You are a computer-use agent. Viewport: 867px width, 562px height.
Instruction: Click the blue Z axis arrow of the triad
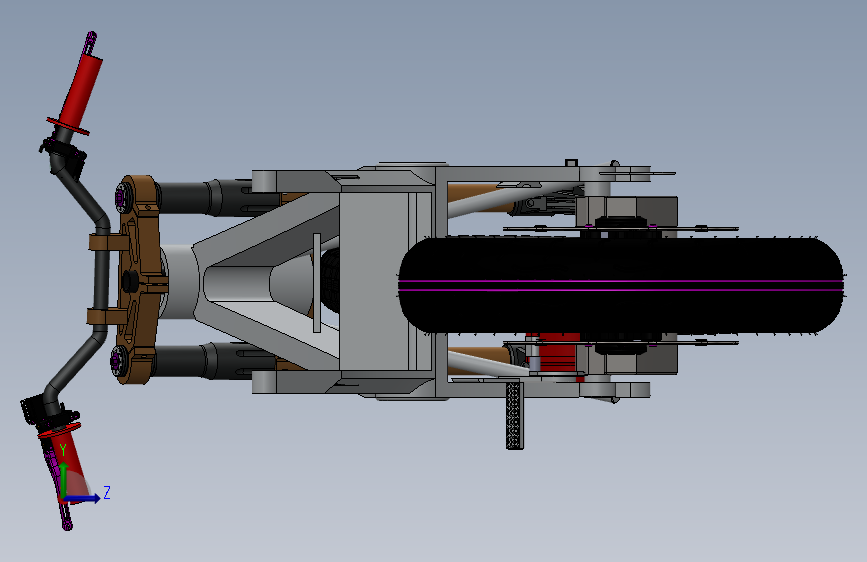(82, 498)
